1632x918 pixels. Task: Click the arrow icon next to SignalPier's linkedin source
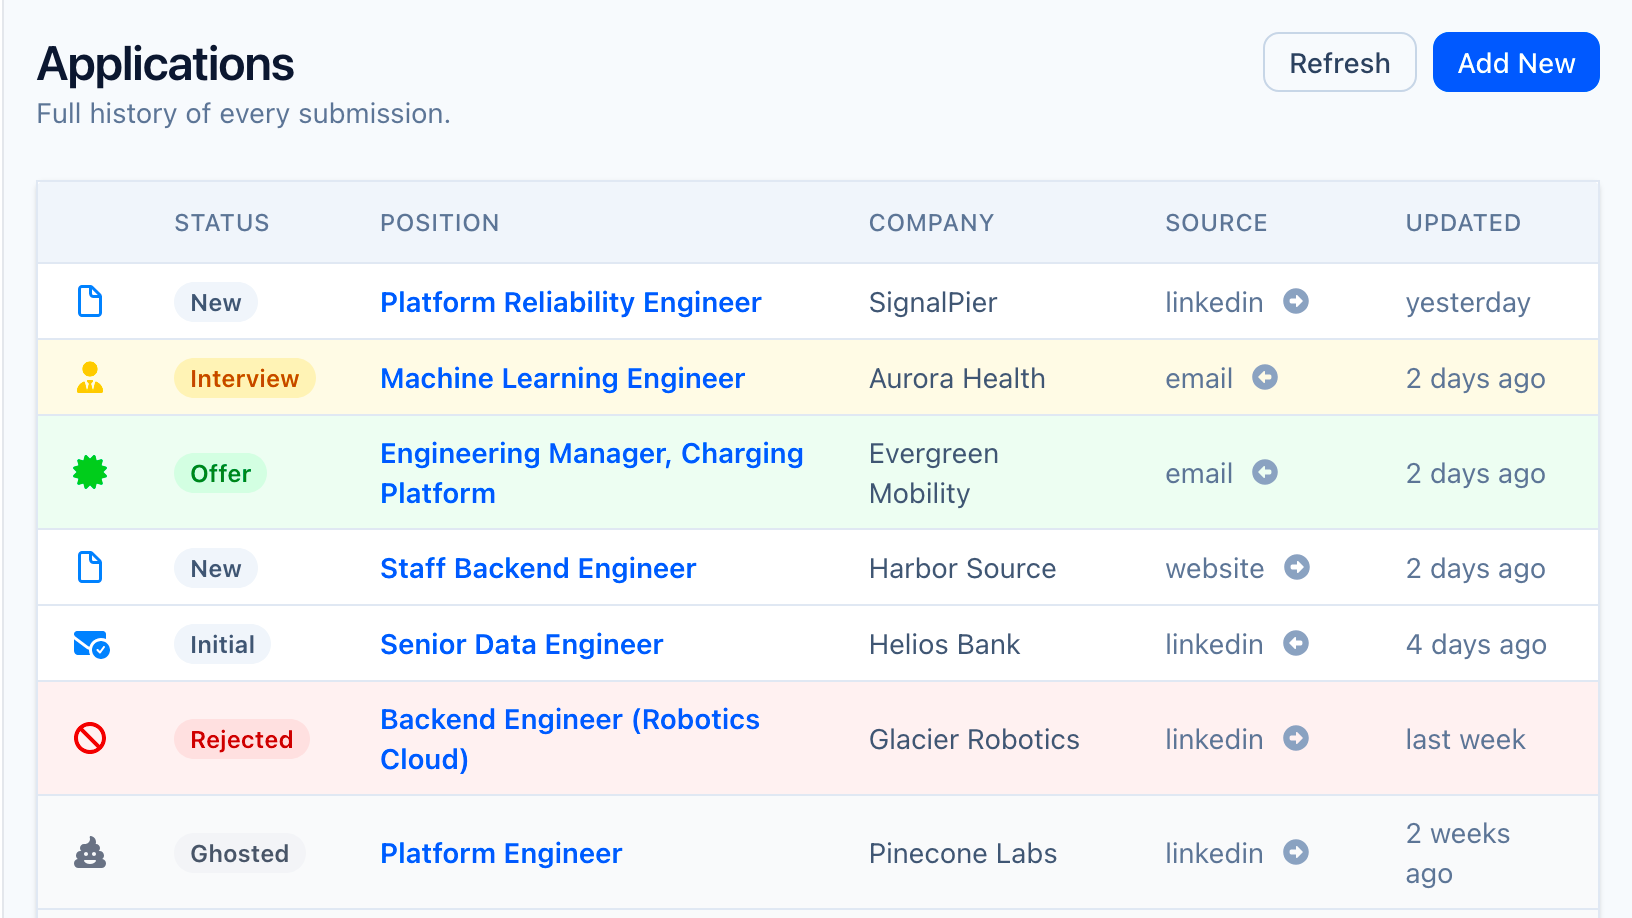point(1296,301)
